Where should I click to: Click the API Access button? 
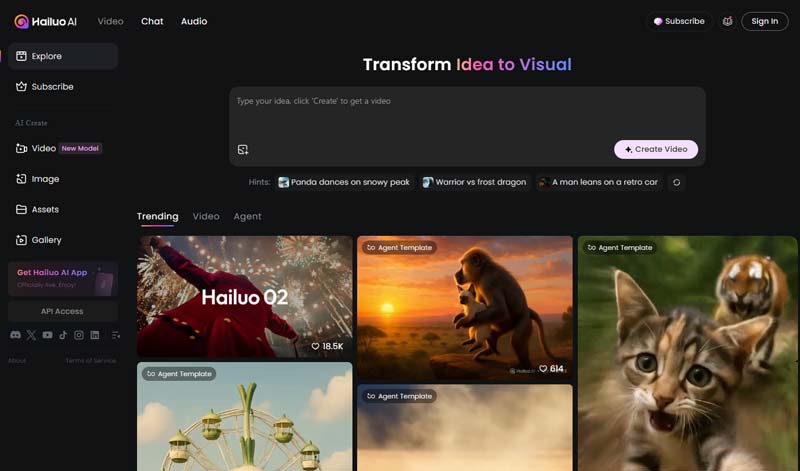pos(63,311)
